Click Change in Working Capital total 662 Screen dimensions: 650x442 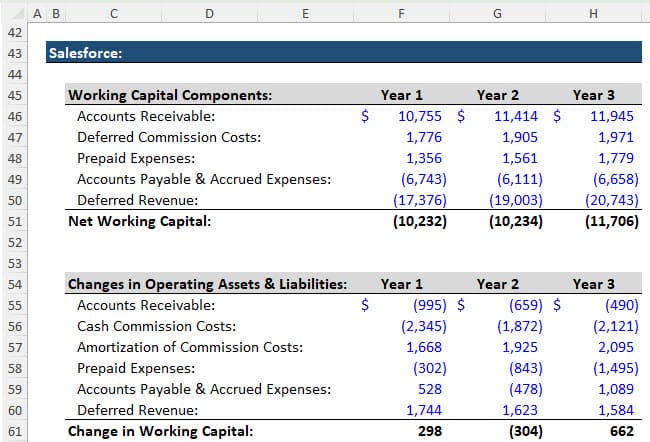(x=622, y=431)
